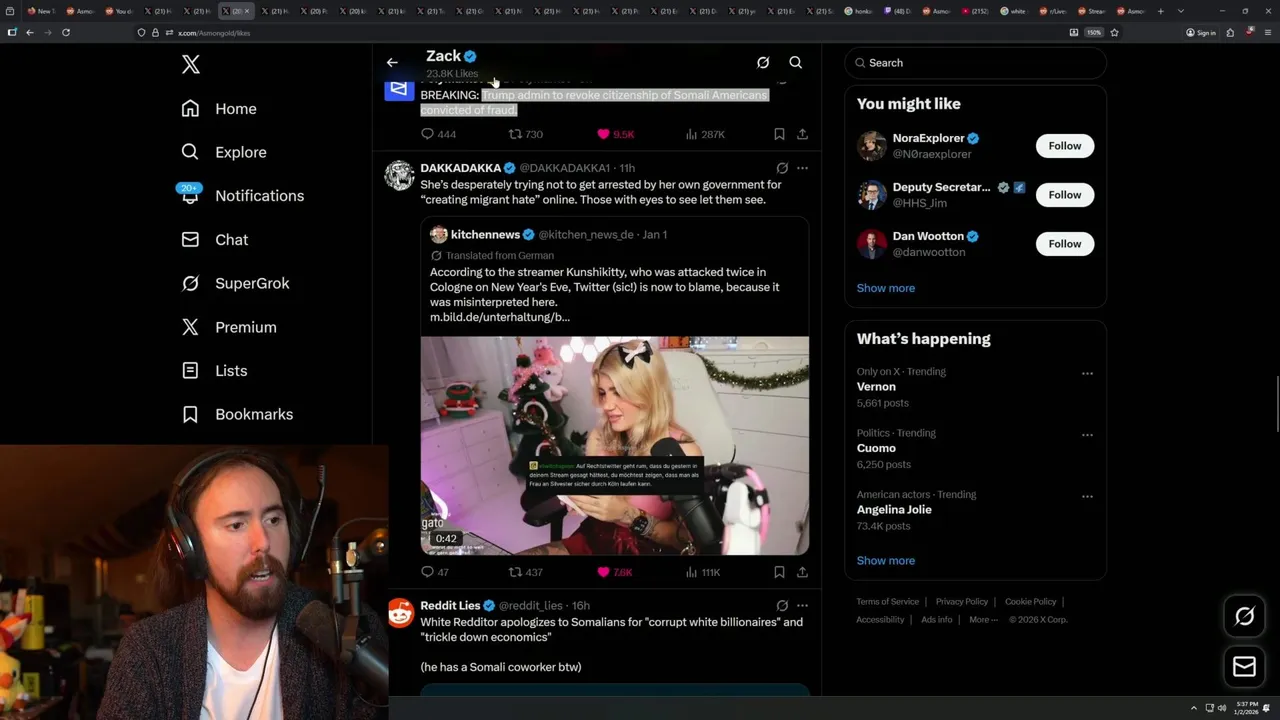
Task: Open the kitchennews quoted account name
Action: coord(485,235)
